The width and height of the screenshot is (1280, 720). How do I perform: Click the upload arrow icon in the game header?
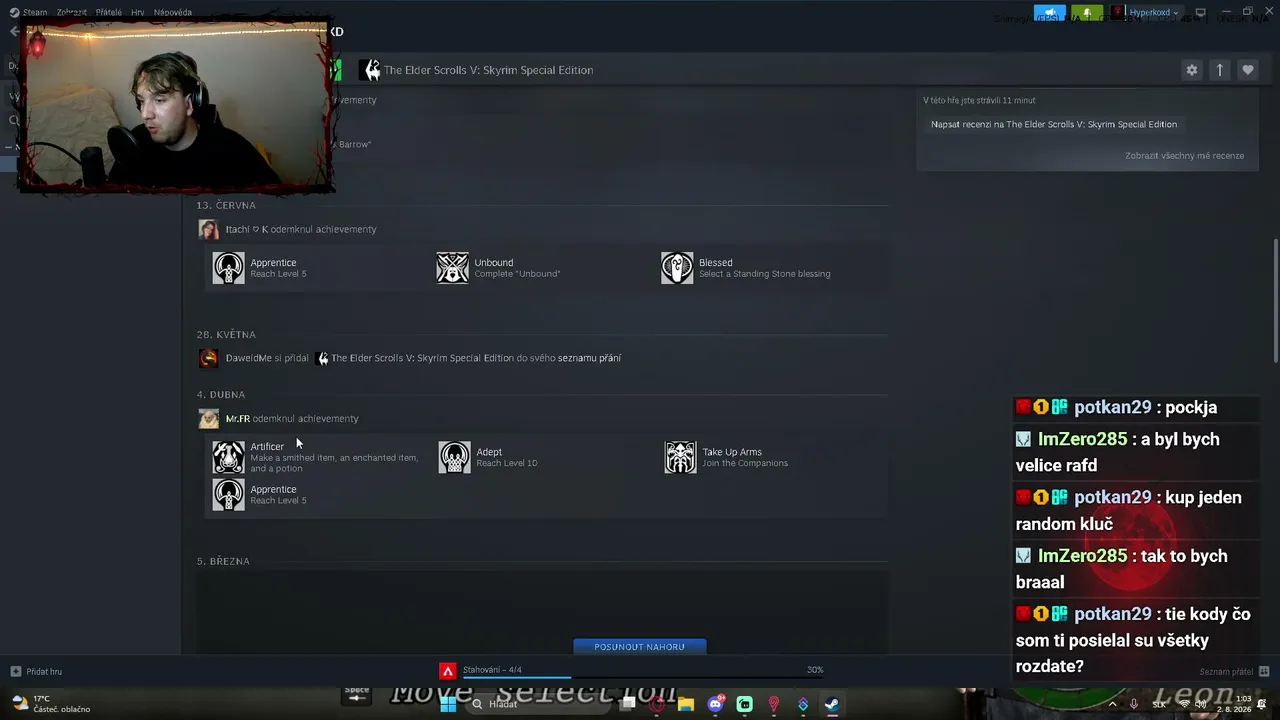(1219, 70)
